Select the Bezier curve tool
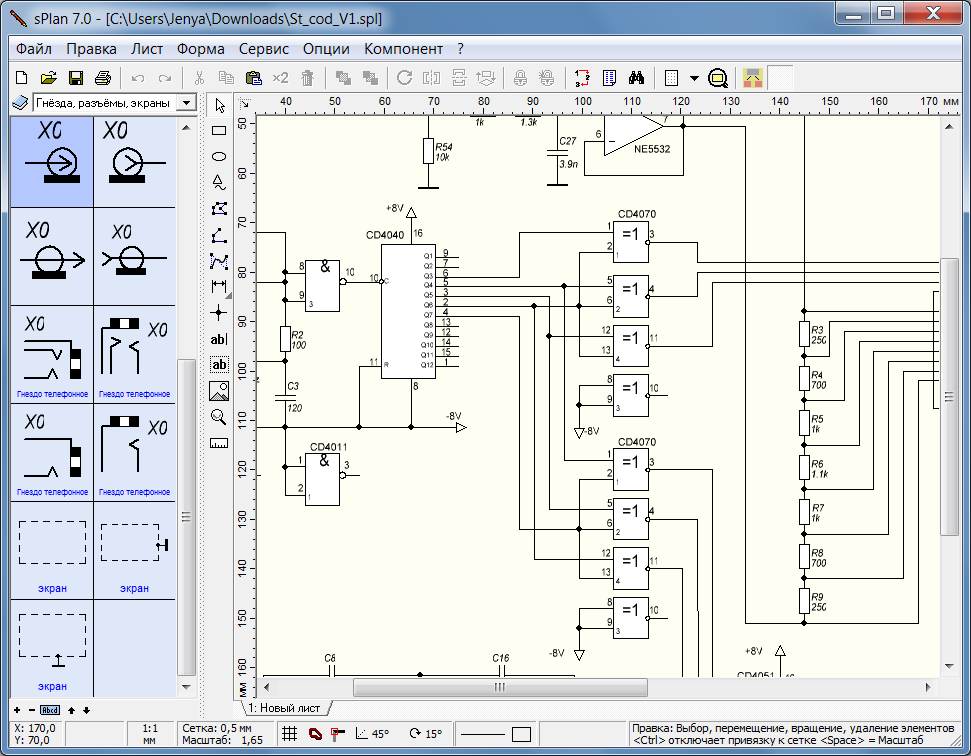Image resolution: width=971 pixels, height=756 pixels. click(x=219, y=261)
